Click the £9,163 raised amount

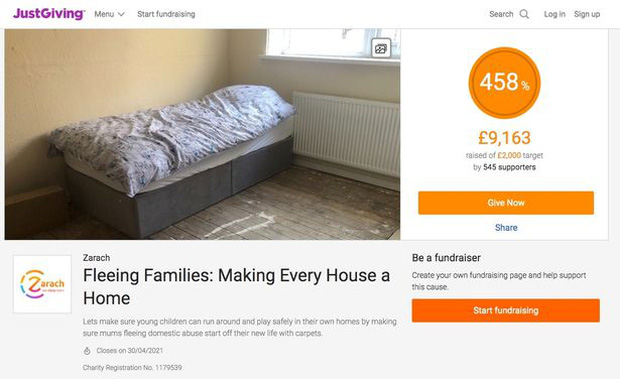pyautogui.click(x=504, y=138)
